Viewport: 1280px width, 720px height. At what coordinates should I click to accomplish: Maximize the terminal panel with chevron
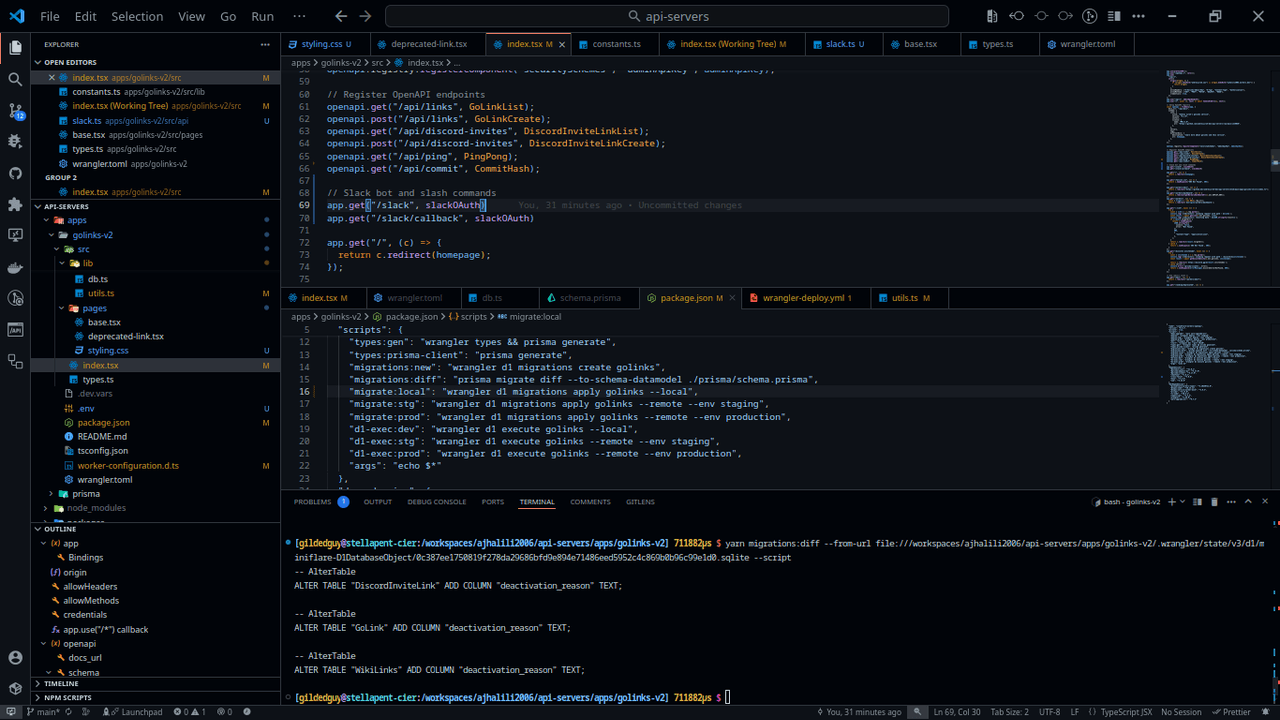1248,502
